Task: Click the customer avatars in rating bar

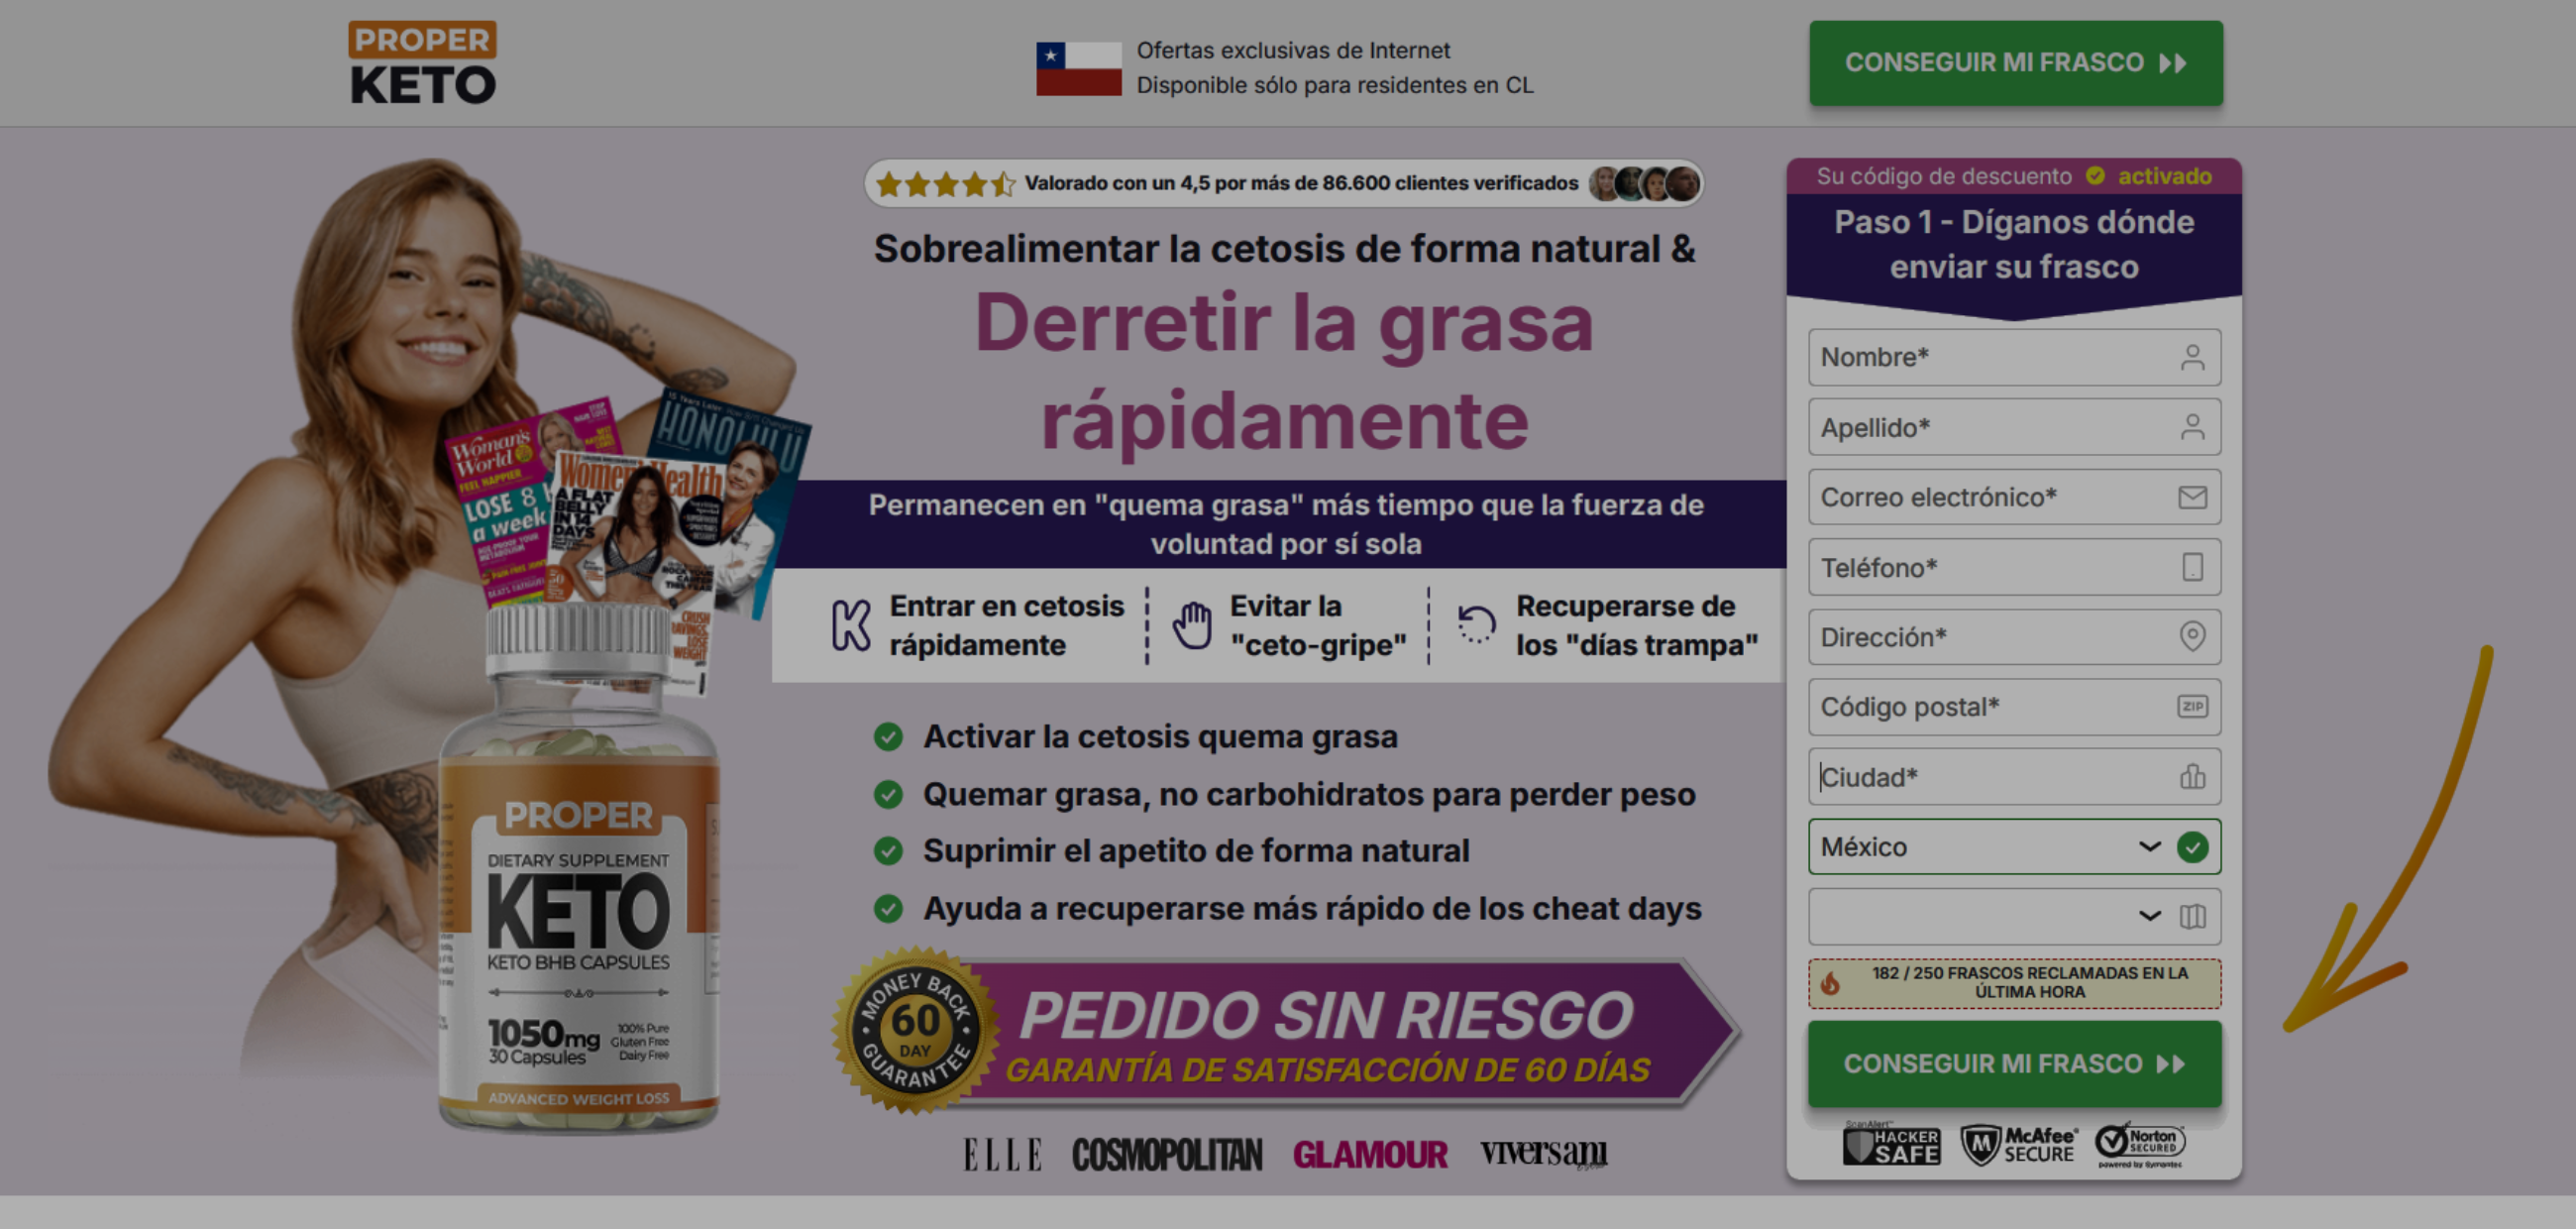Action: [1644, 184]
